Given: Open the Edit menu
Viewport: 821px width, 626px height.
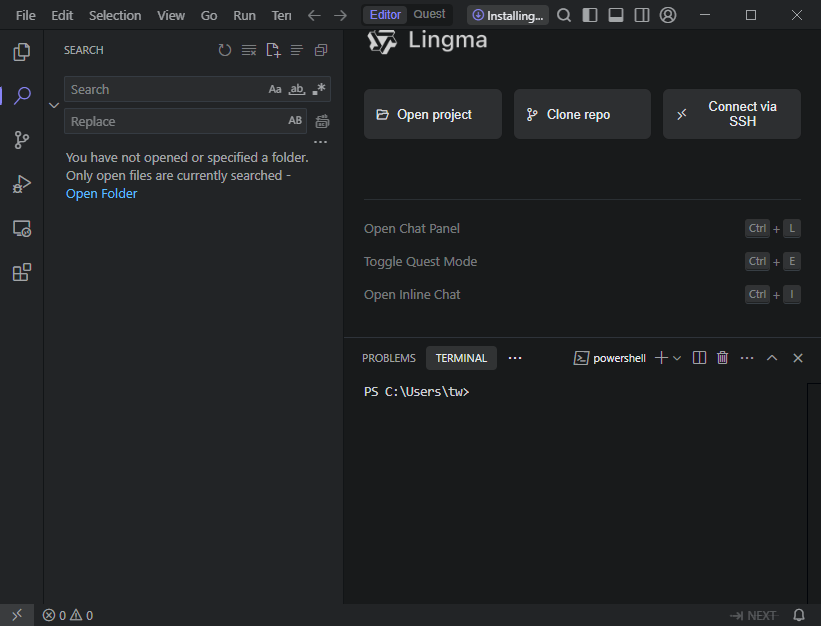Looking at the screenshot, I should (62, 15).
